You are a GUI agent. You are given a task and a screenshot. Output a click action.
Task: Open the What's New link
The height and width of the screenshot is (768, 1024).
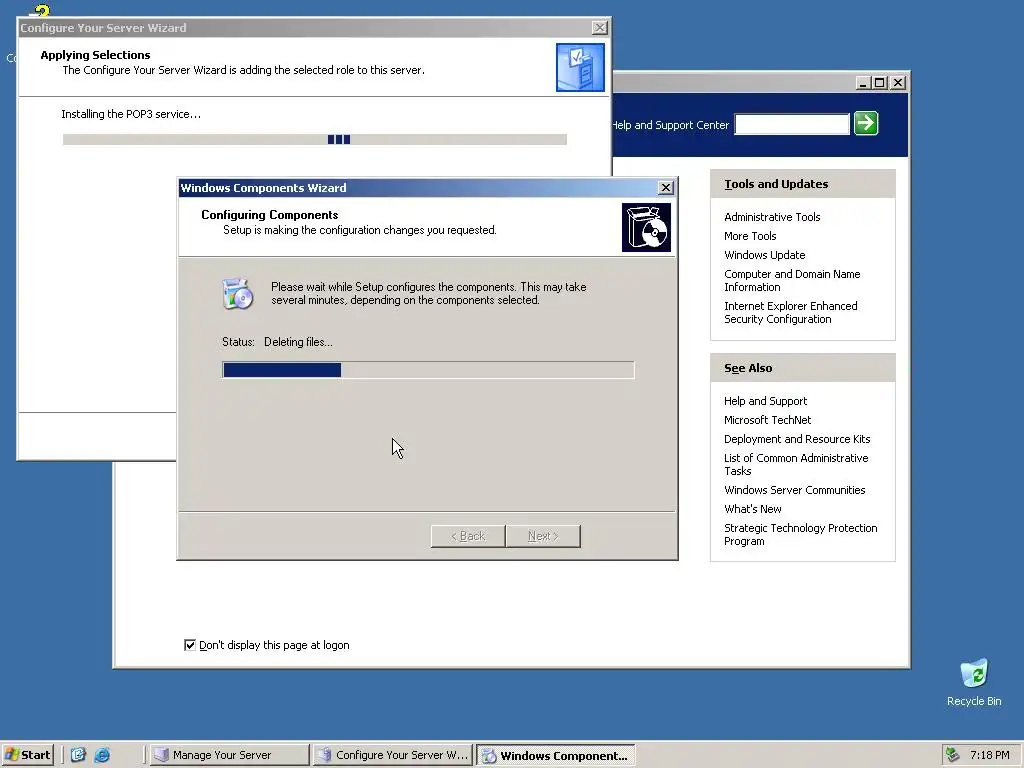[x=752, y=509]
